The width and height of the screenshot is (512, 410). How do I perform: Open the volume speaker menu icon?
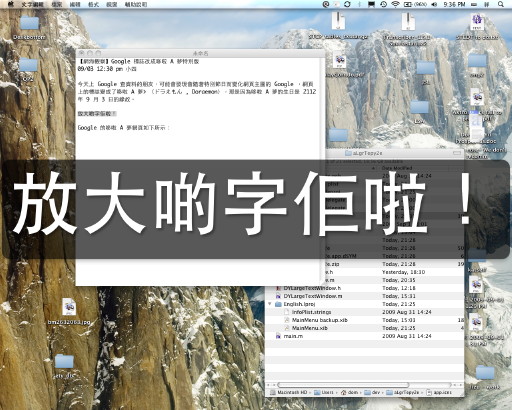coord(434,4)
